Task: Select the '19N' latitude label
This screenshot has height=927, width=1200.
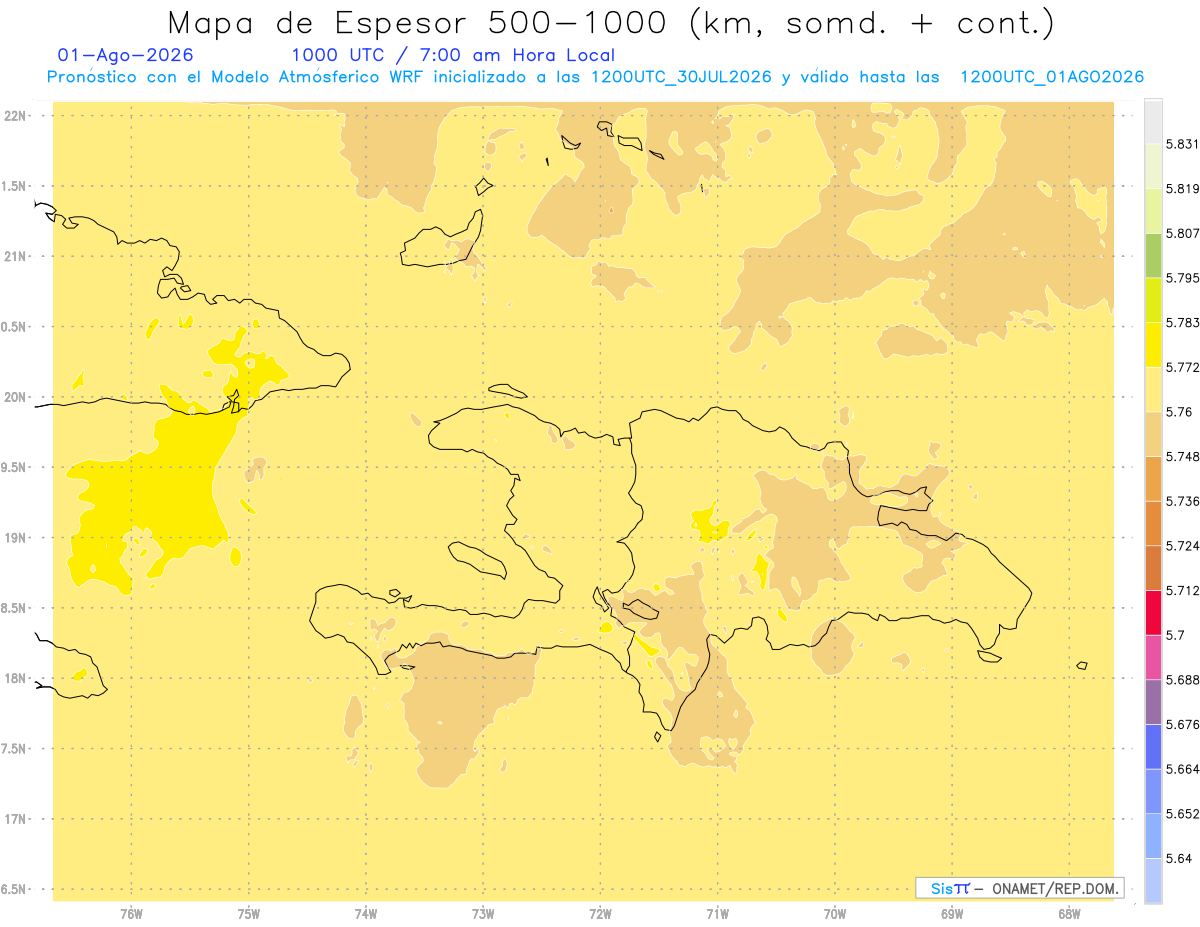Action: click(x=16, y=538)
